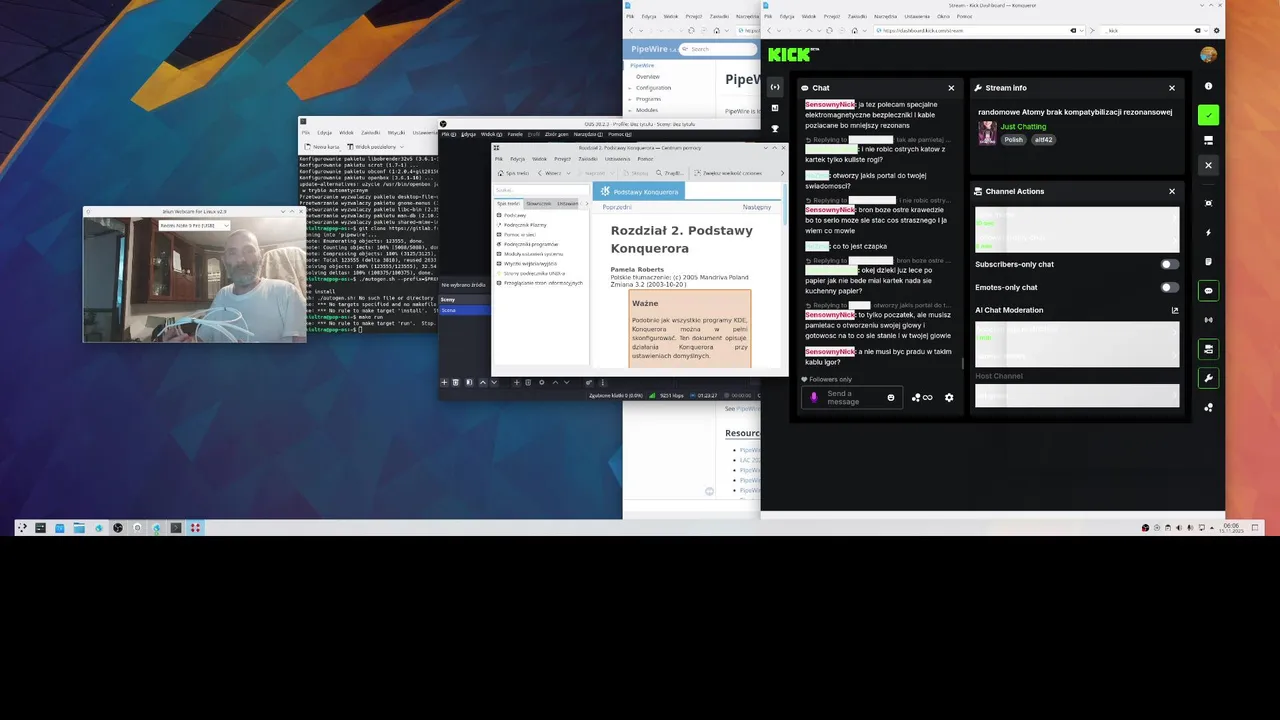Toggle the chat bubble widget in right sidebar

tap(1208, 291)
